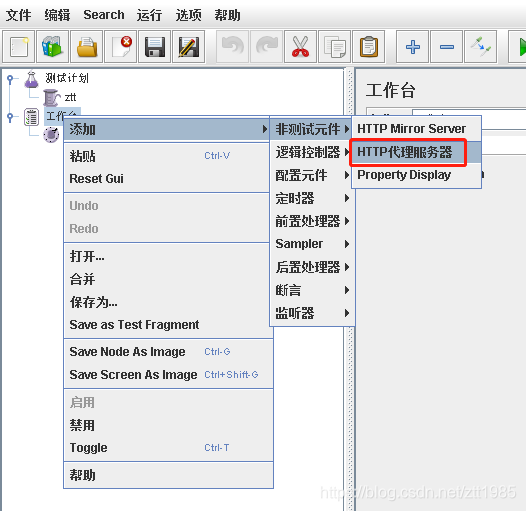This screenshot has height=511, width=526.
Task: Click the Close test plan icon
Action: pyautogui.click(x=120, y=47)
